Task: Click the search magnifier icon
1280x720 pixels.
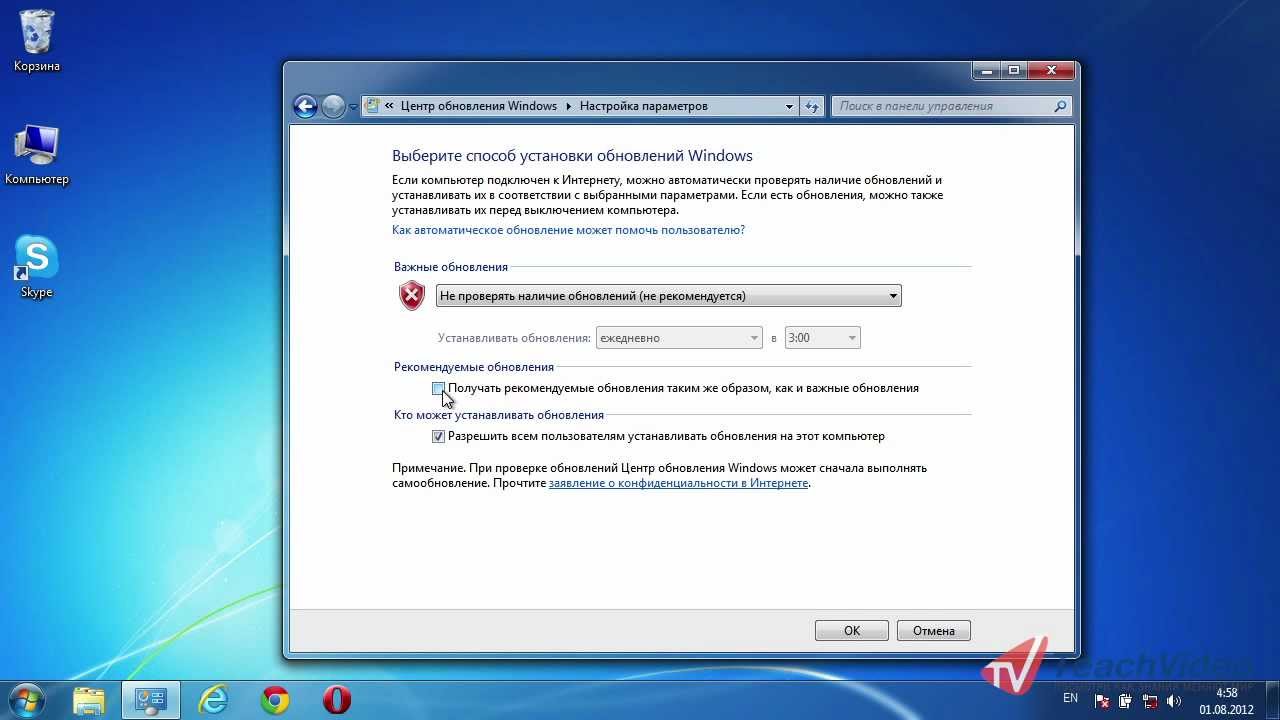Action: click(1061, 106)
